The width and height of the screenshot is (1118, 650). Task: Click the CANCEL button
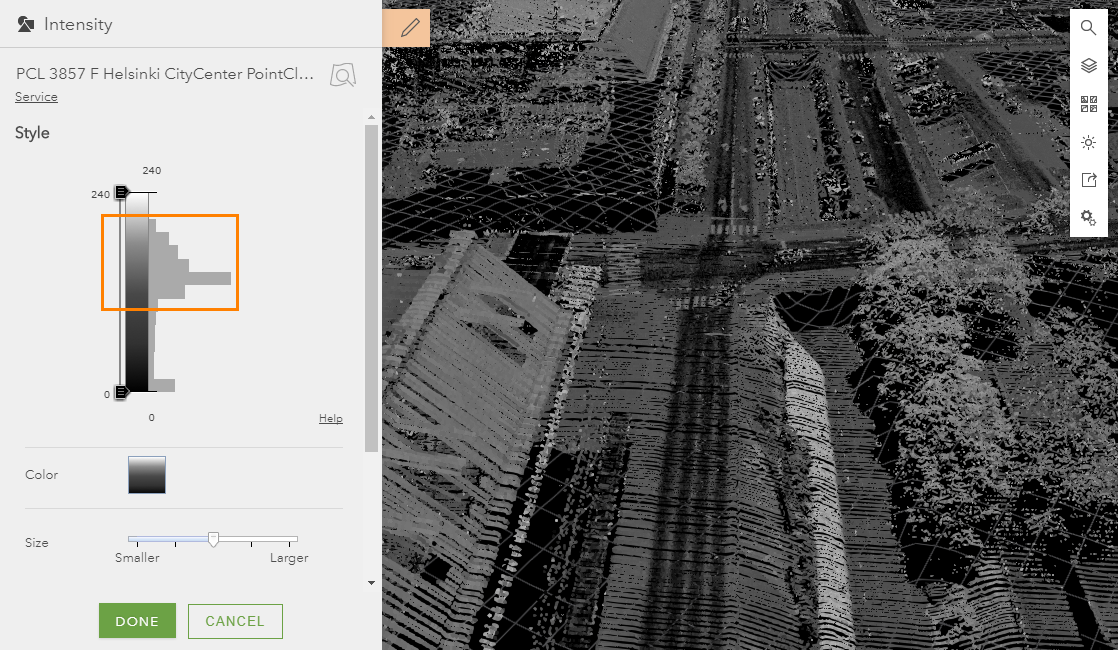pos(235,621)
